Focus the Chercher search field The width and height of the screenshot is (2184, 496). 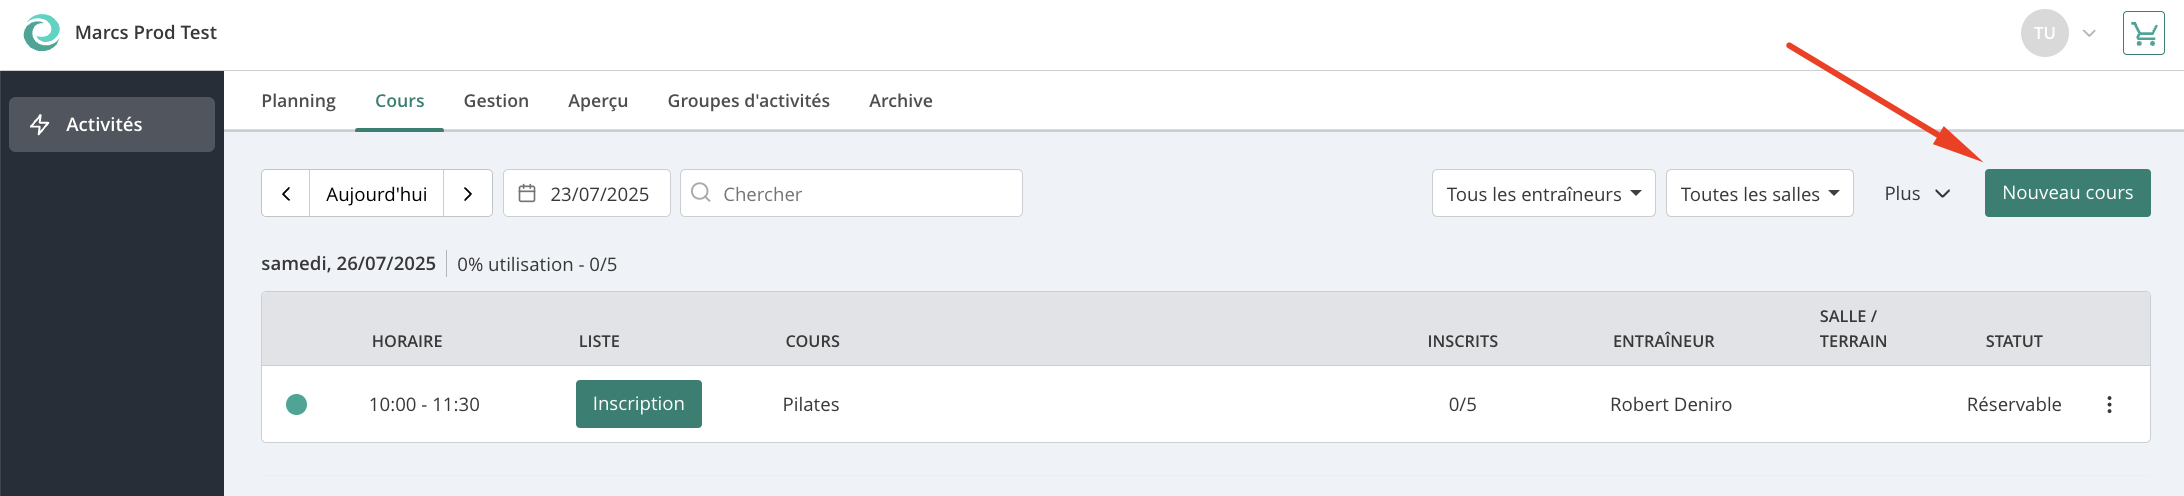coord(851,193)
